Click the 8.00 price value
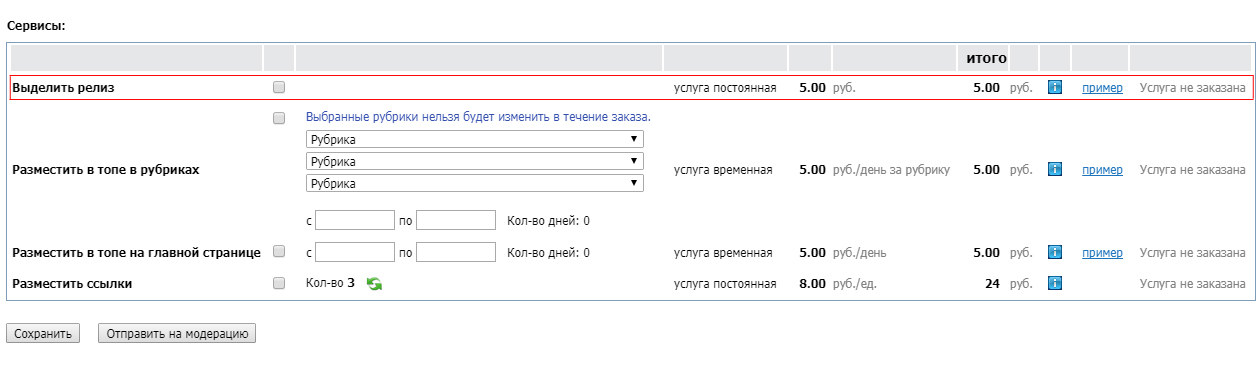Image resolution: width=1260 pixels, height=368 pixels. pyautogui.click(x=812, y=284)
